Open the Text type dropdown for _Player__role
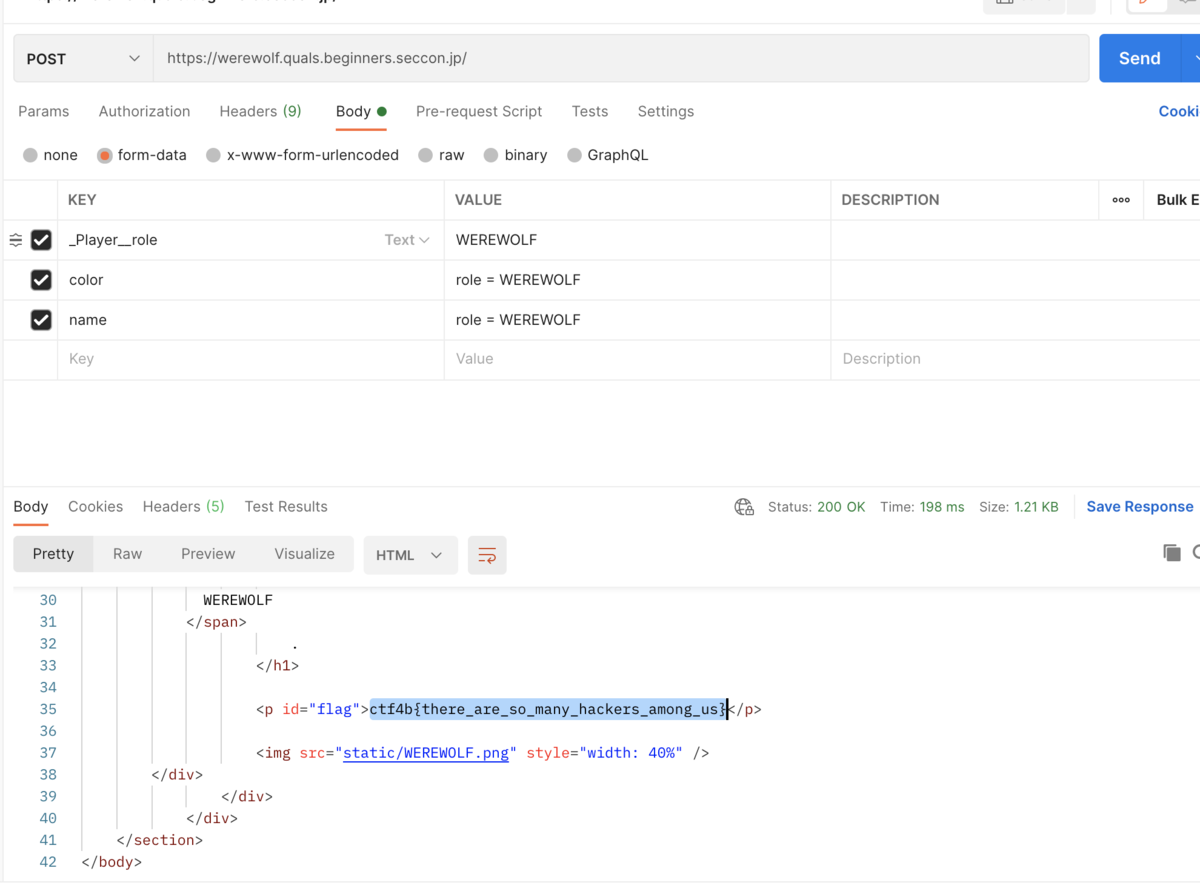This screenshot has width=1200, height=891. [x=407, y=240]
